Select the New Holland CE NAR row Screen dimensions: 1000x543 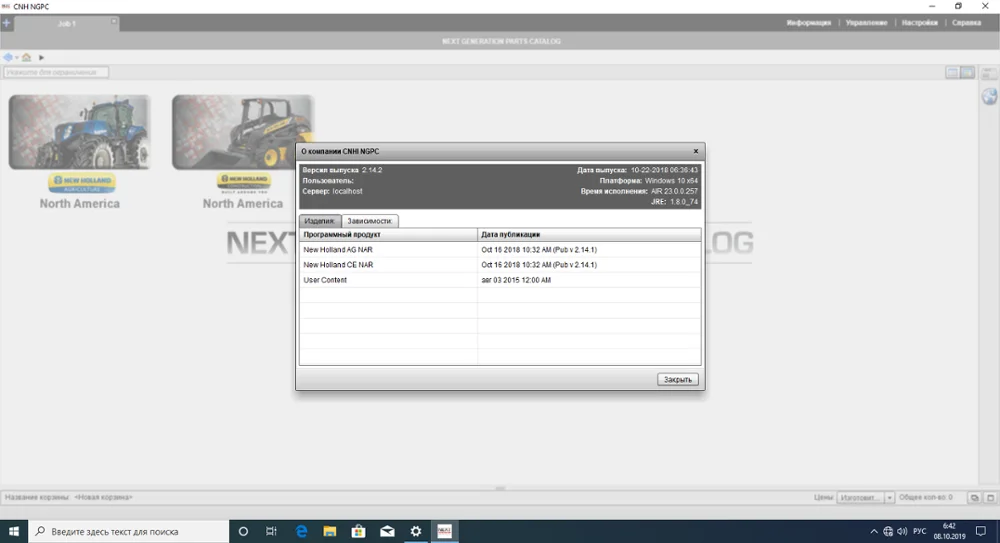500,265
